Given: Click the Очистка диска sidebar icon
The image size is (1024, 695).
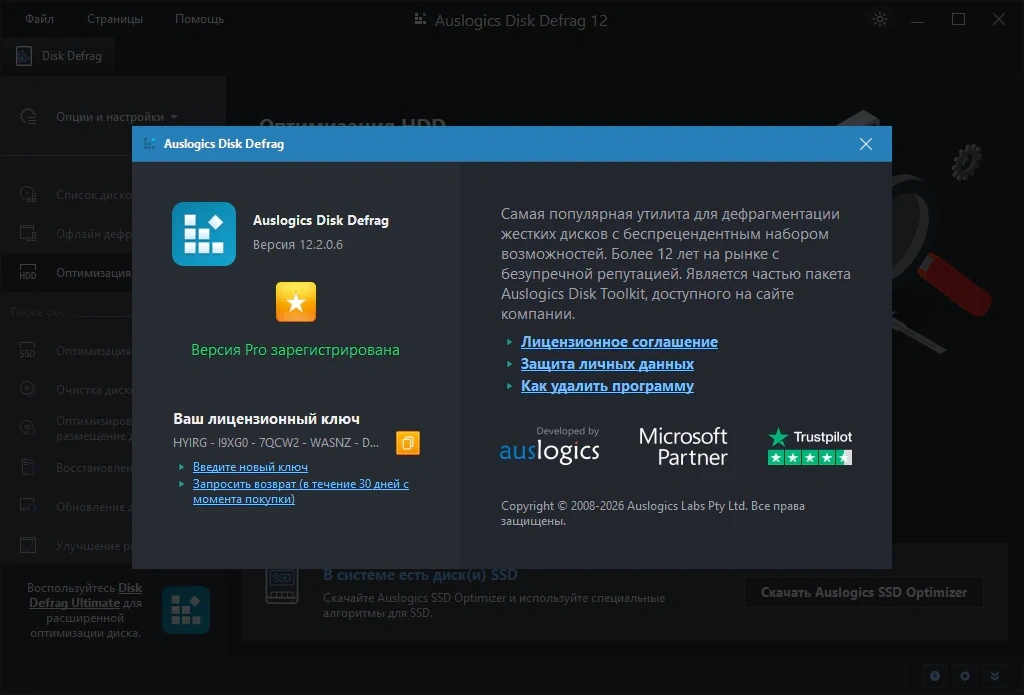Looking at the screenshot, I should click(27, 389).
